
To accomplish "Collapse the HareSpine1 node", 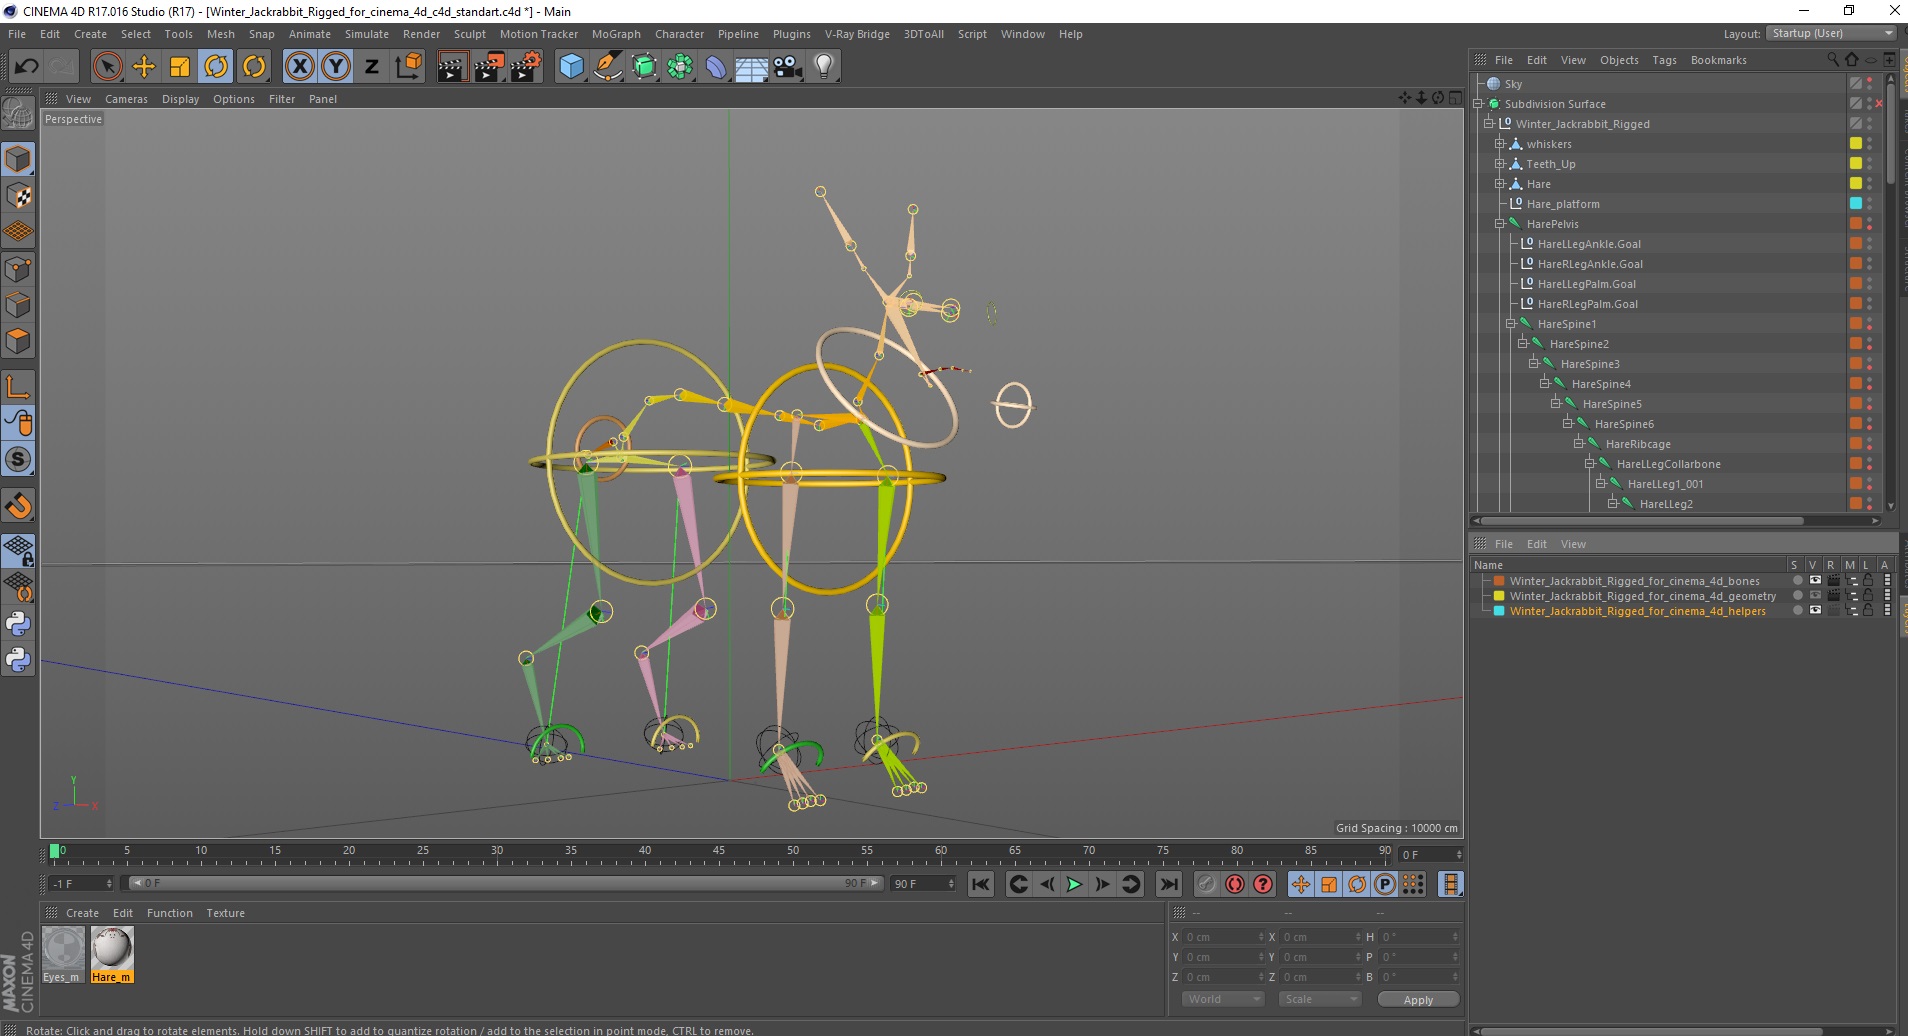I will [1510, 324].
